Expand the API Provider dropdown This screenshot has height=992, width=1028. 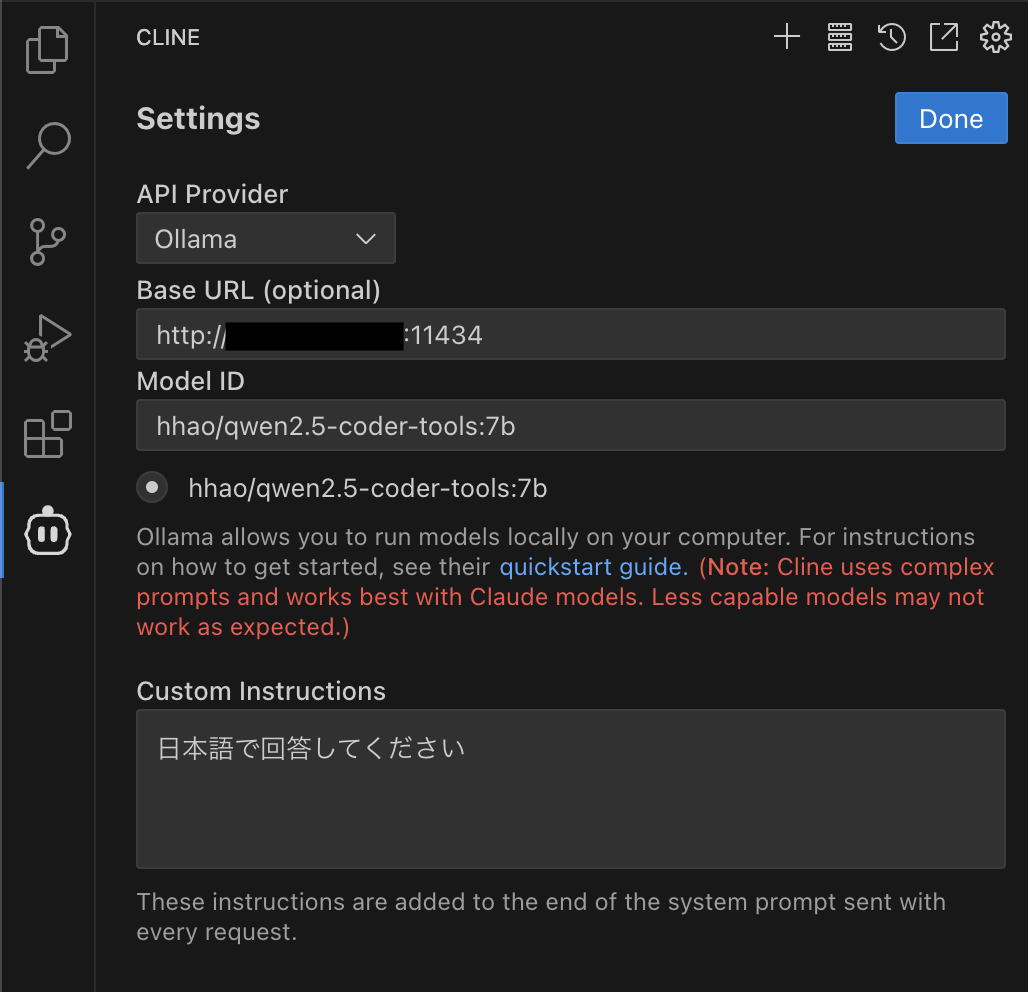265,239
